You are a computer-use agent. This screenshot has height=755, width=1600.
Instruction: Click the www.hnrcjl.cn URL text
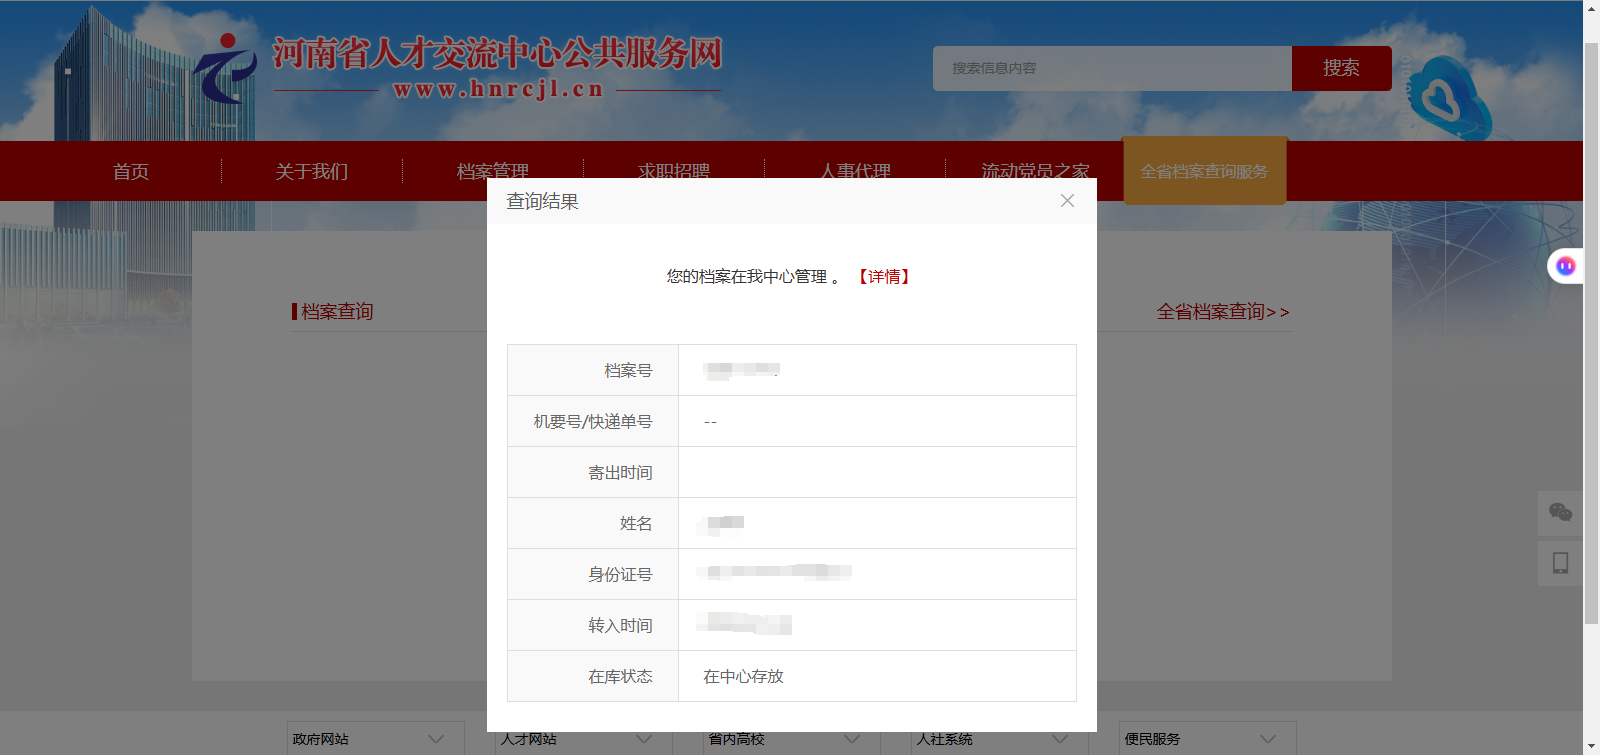click(x=498, y=89)
